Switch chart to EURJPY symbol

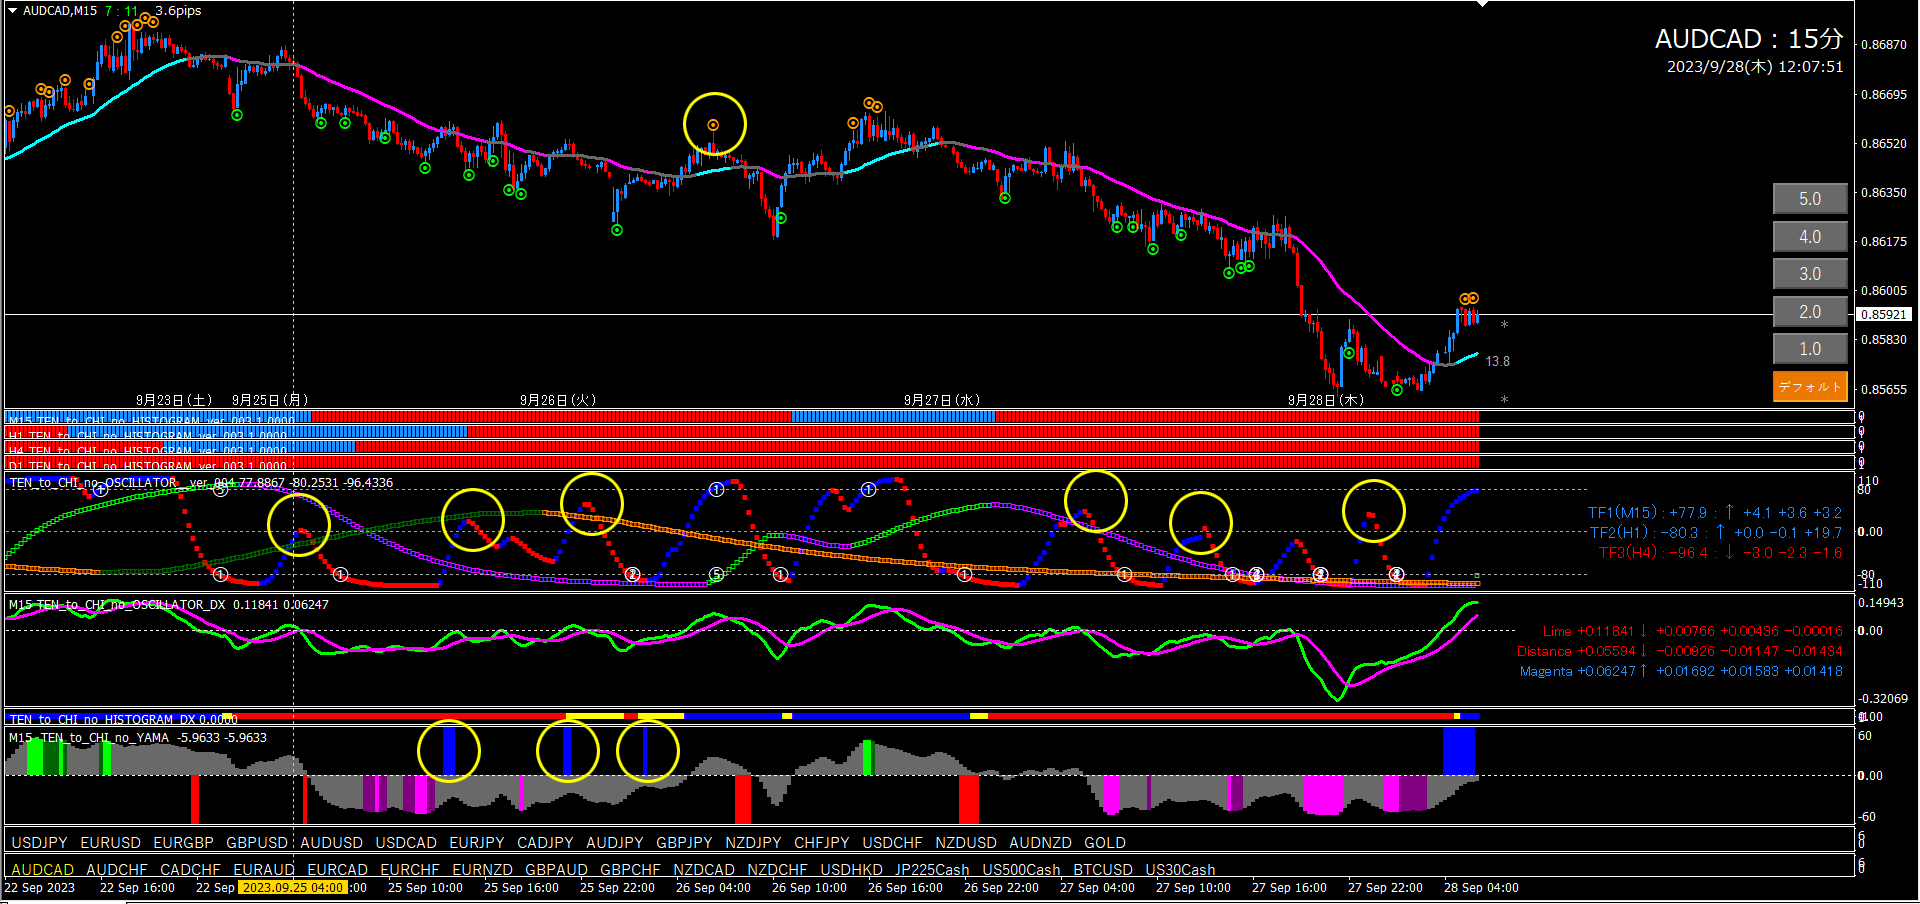point(477,843)
